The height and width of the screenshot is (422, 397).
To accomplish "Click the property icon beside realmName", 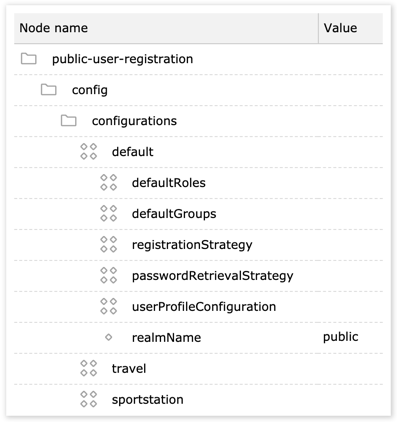I will click(x=109, y=337).
